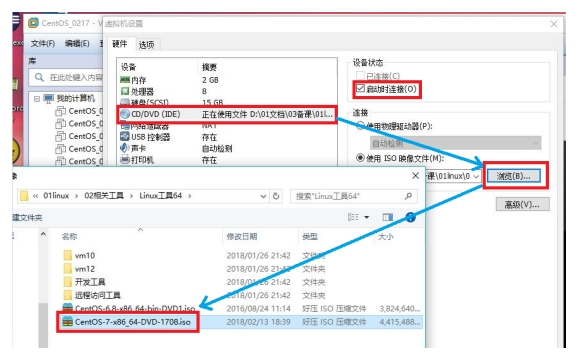Open the address bar history dropdown

pyautogui.click(x=263, y=196)
